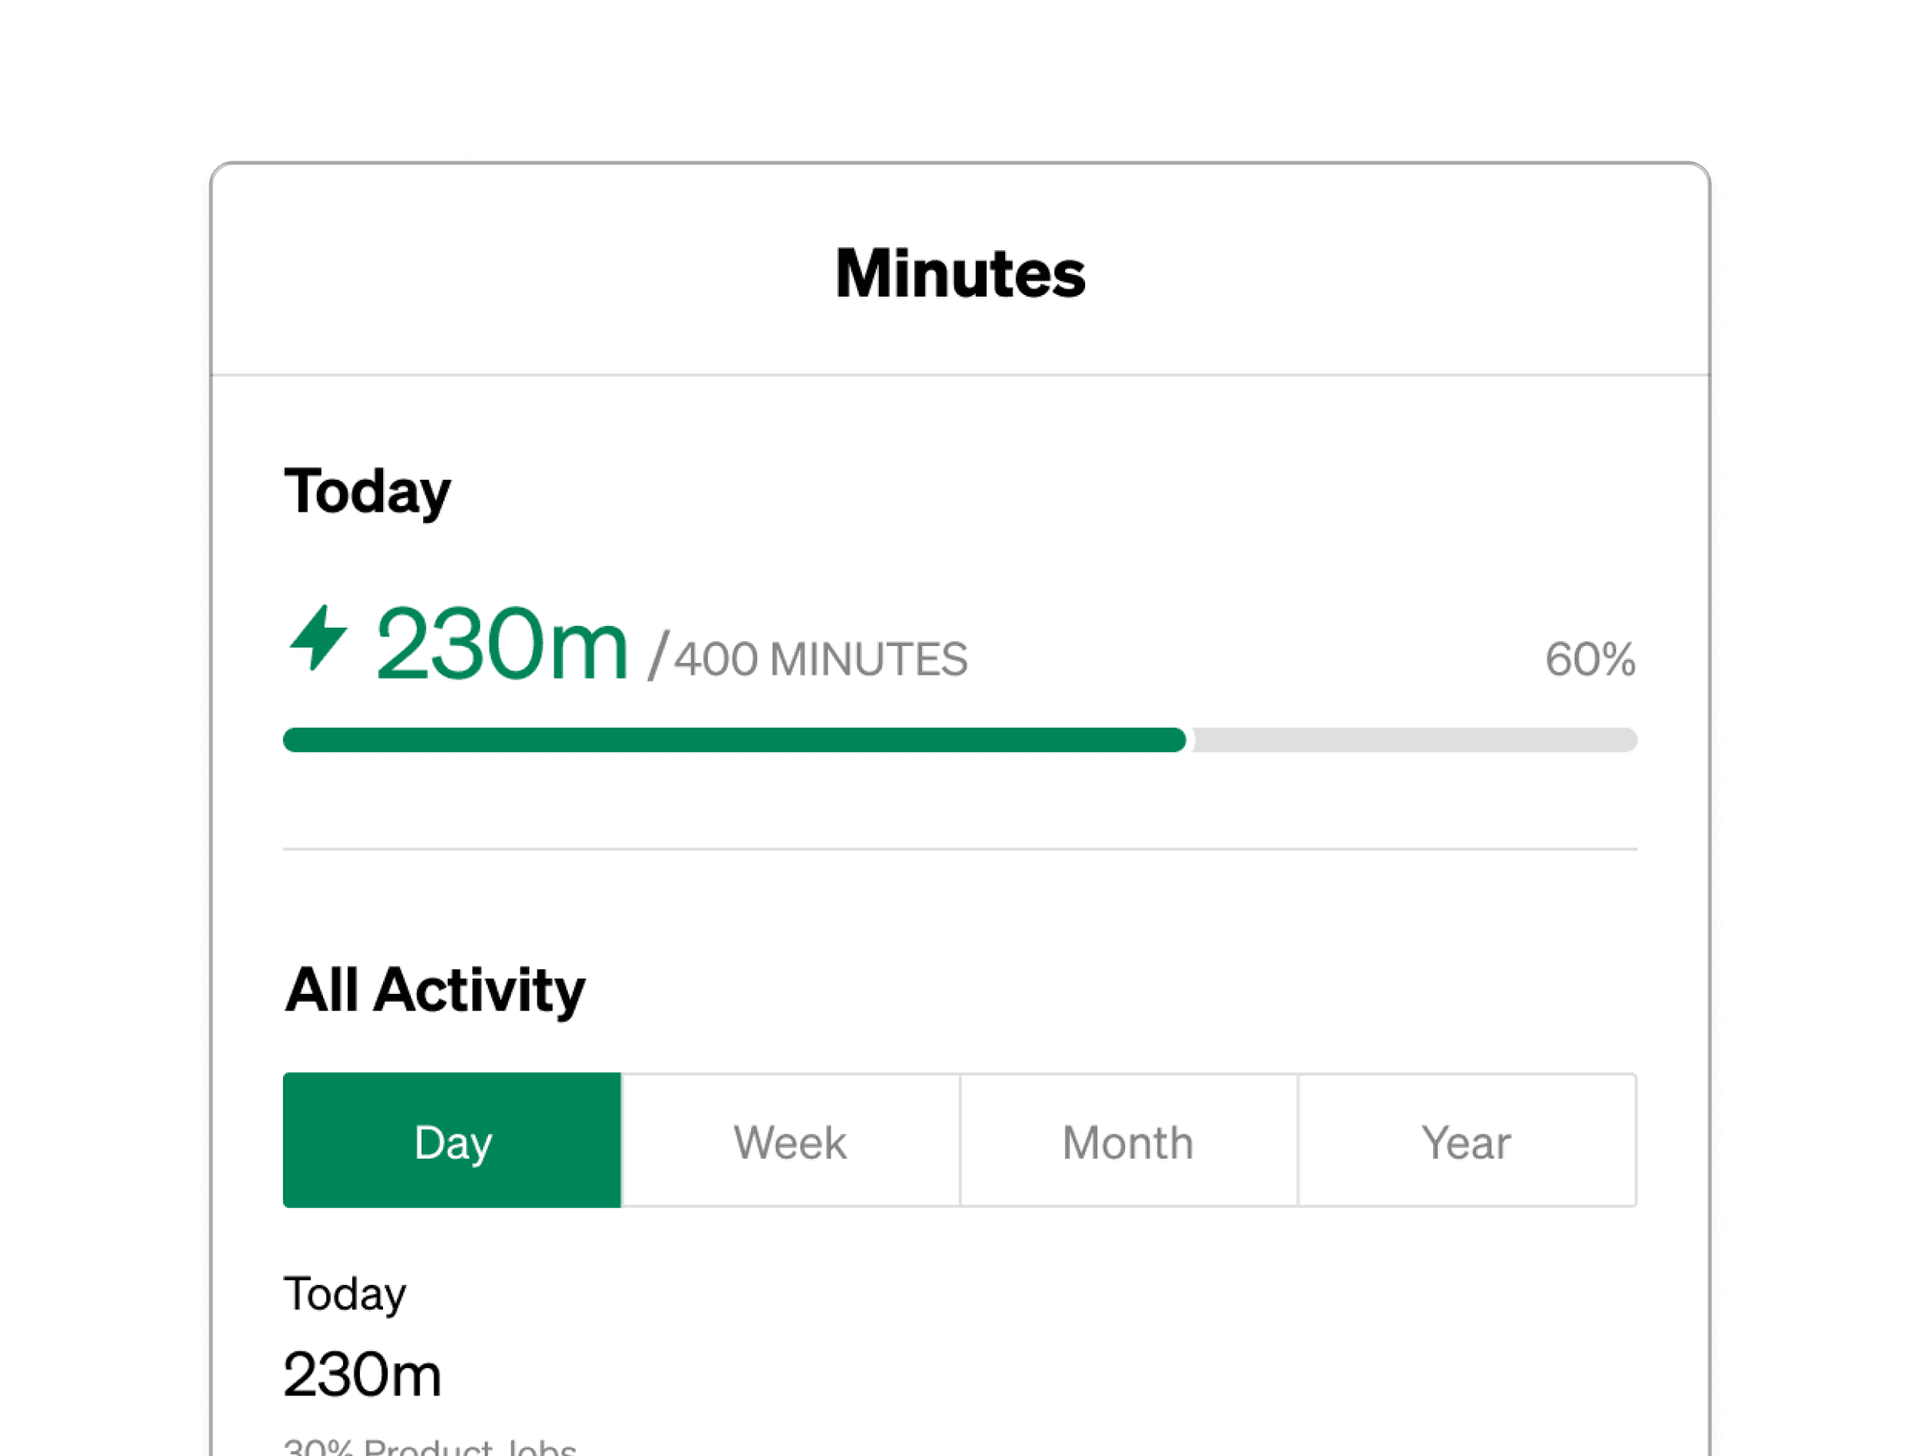
Task: Click the green 230m usage value
Action: (502, 645)
